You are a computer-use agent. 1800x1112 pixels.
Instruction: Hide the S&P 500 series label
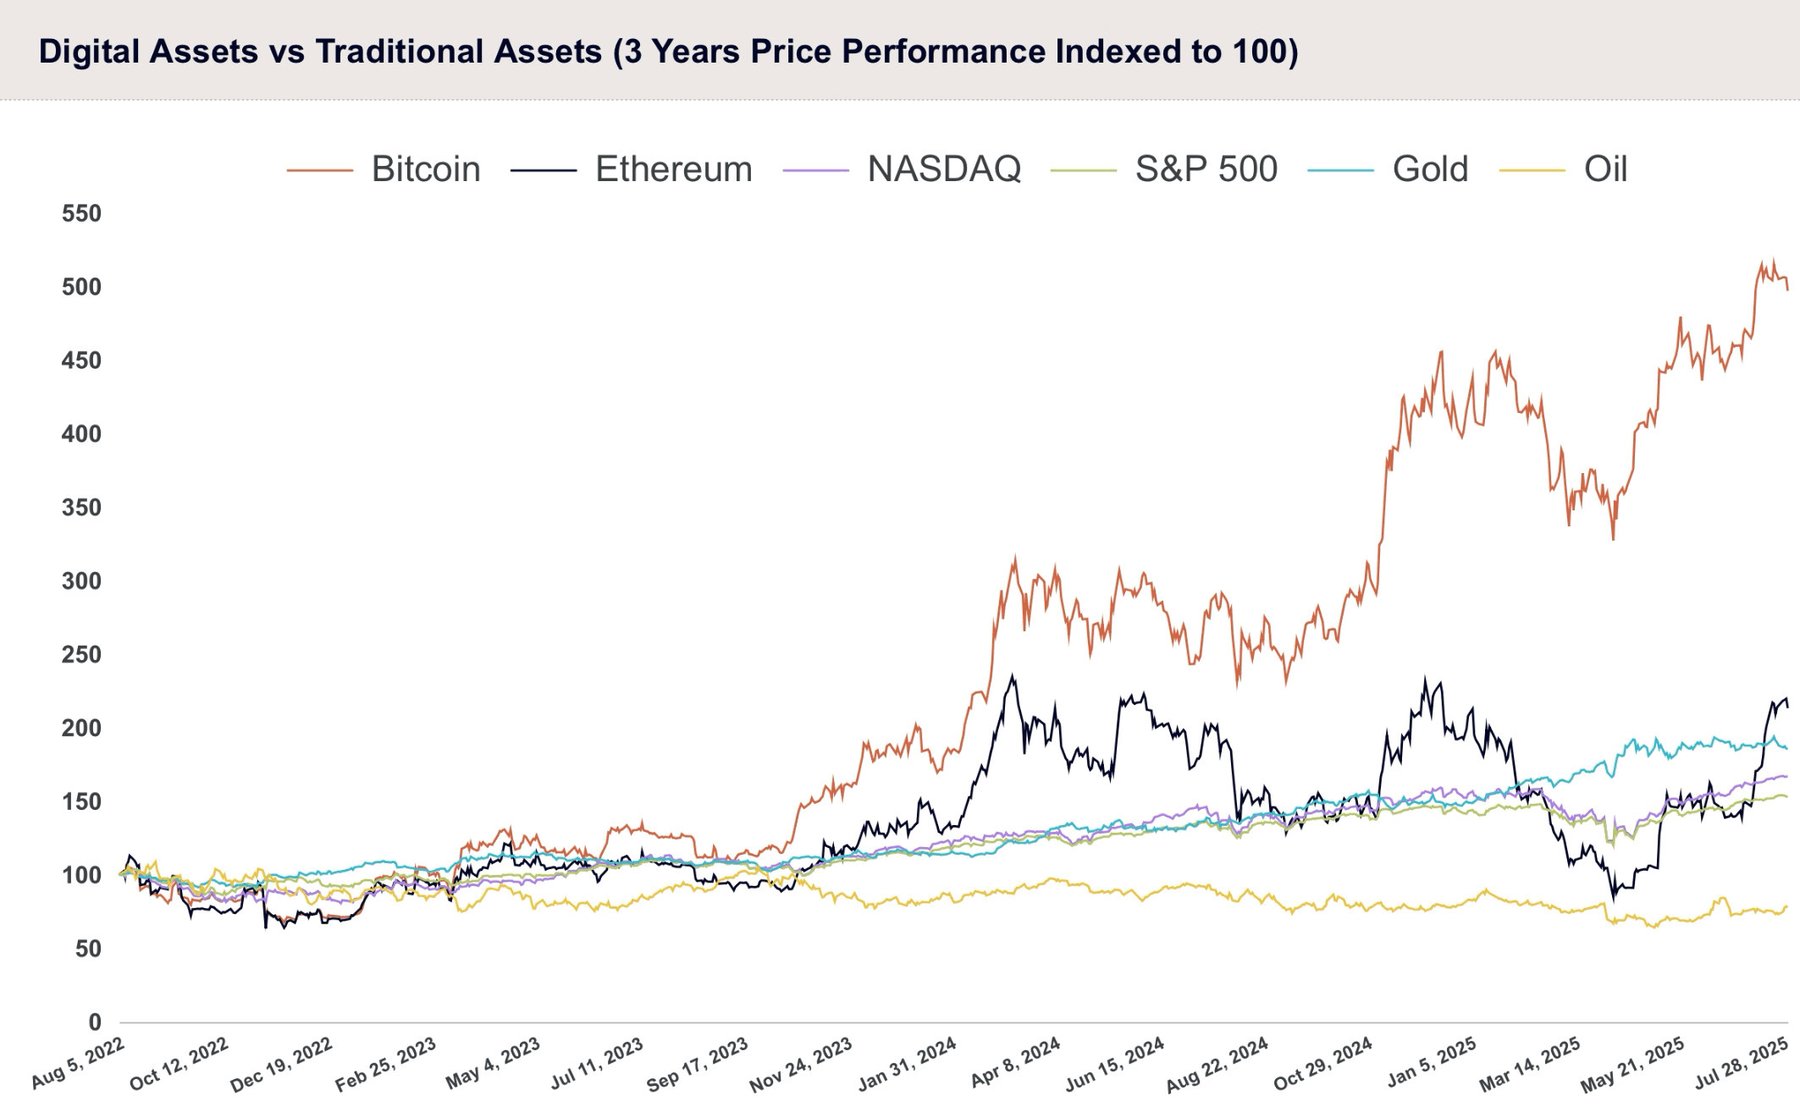click(1206, 170)
